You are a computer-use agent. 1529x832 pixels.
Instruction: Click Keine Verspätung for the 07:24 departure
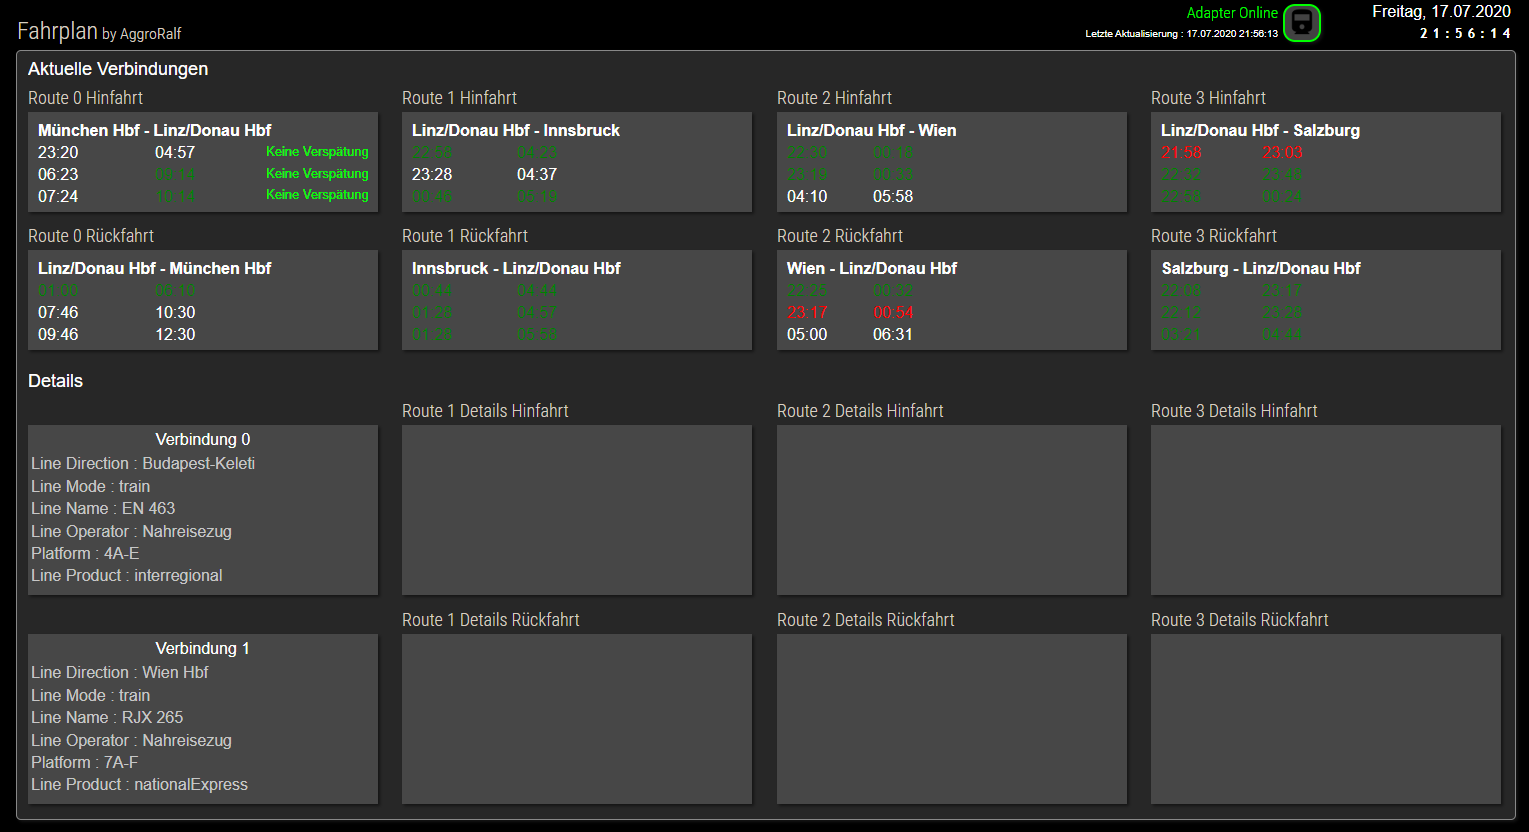(317, 195)
